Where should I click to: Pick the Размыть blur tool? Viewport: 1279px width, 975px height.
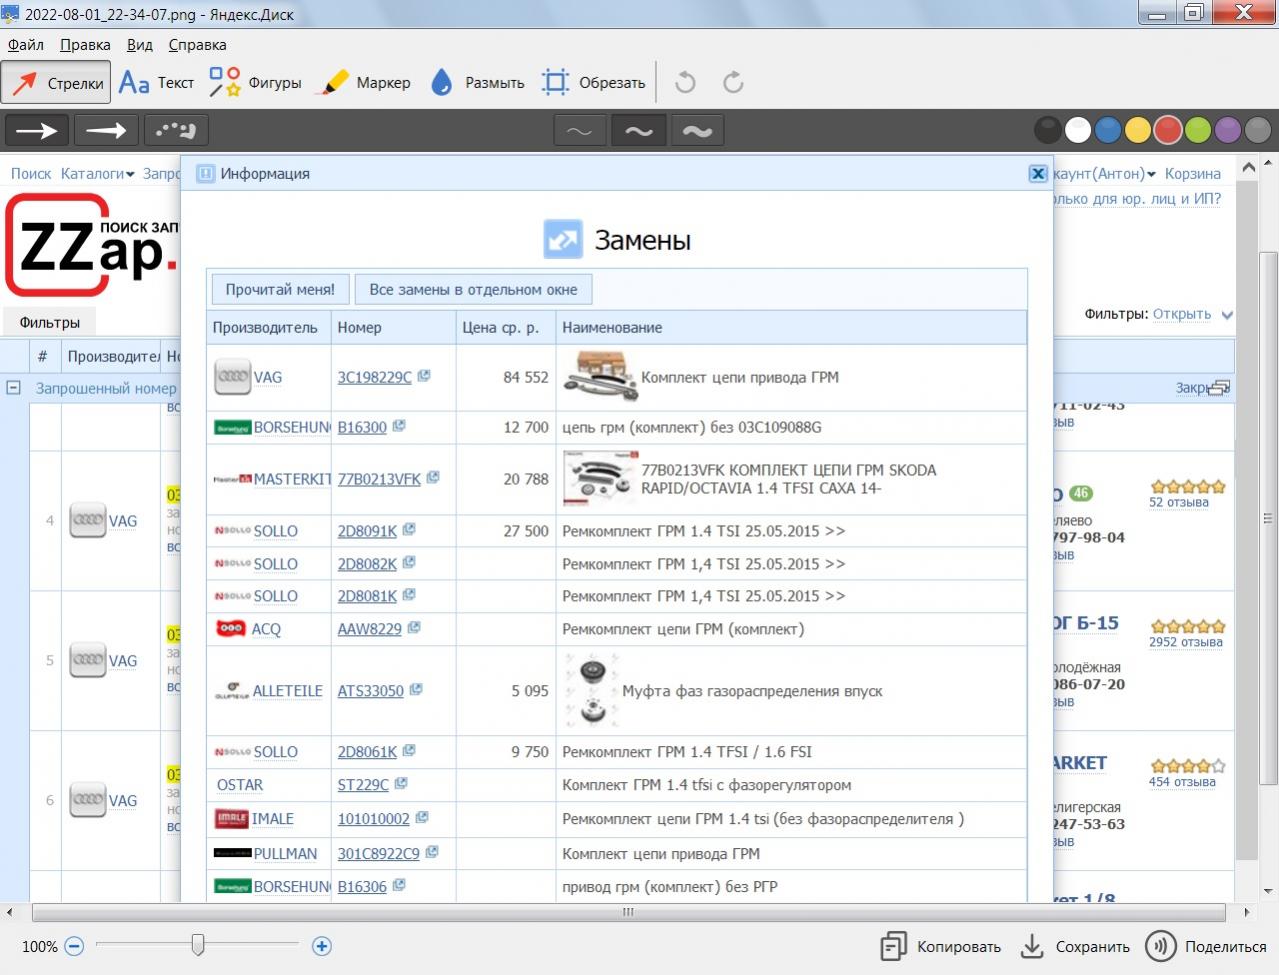tap(477, 83)
